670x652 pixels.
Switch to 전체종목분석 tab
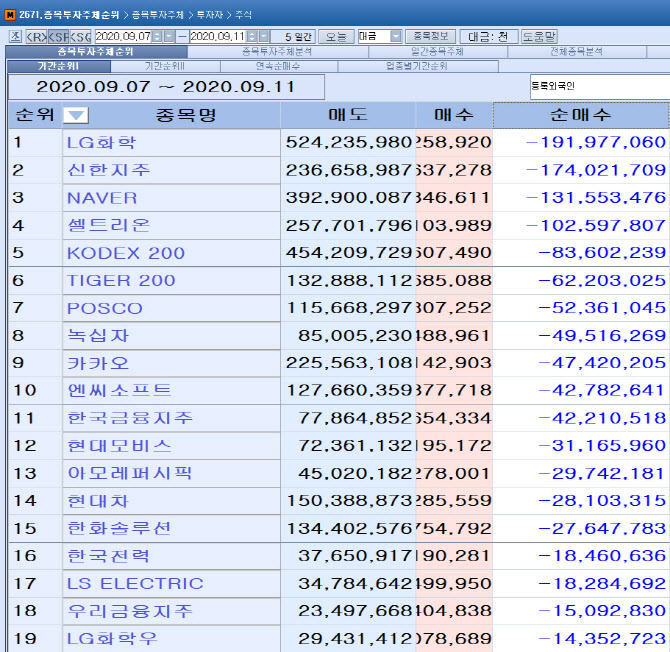coord(577,52)
